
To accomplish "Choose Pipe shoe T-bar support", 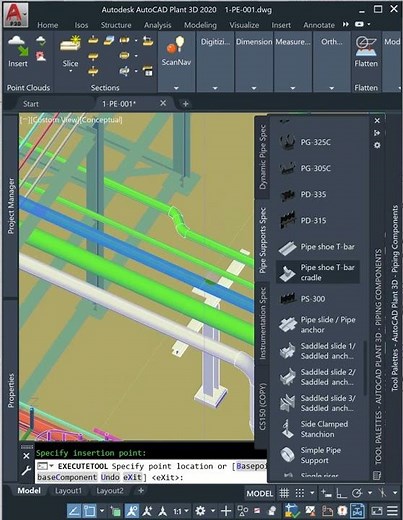I will (x=318, y=247).
